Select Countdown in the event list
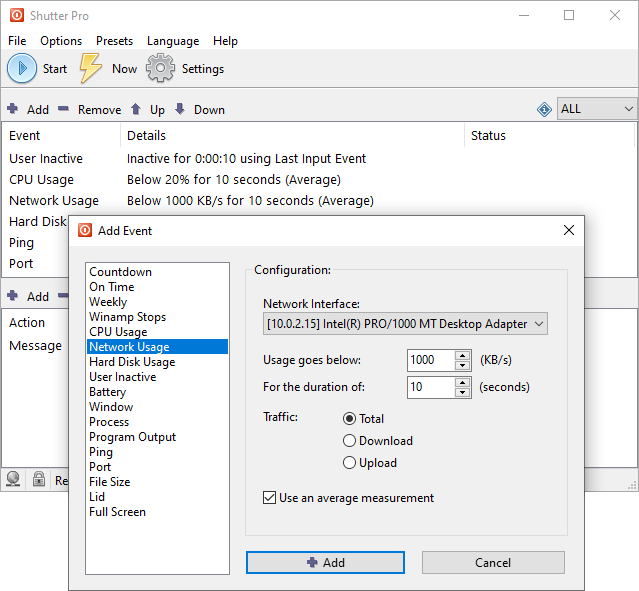Image resolution: width=639 pixels, height=591 pixels. (x=157, y=272)
